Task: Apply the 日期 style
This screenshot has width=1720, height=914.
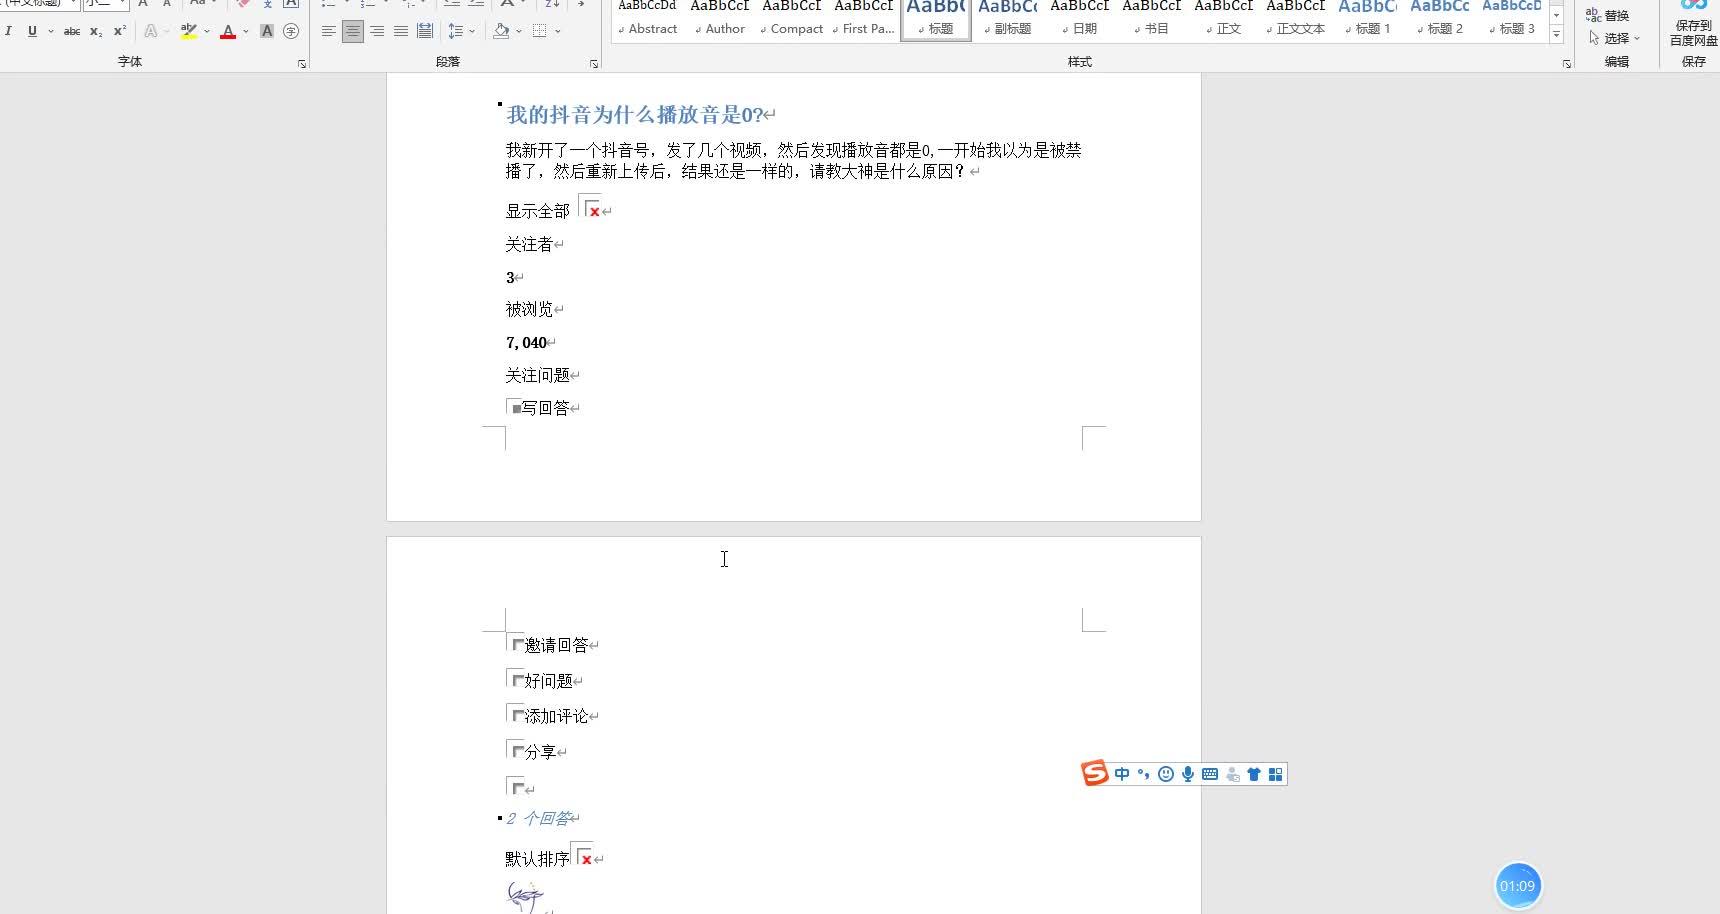Action: click(1080, 19)
